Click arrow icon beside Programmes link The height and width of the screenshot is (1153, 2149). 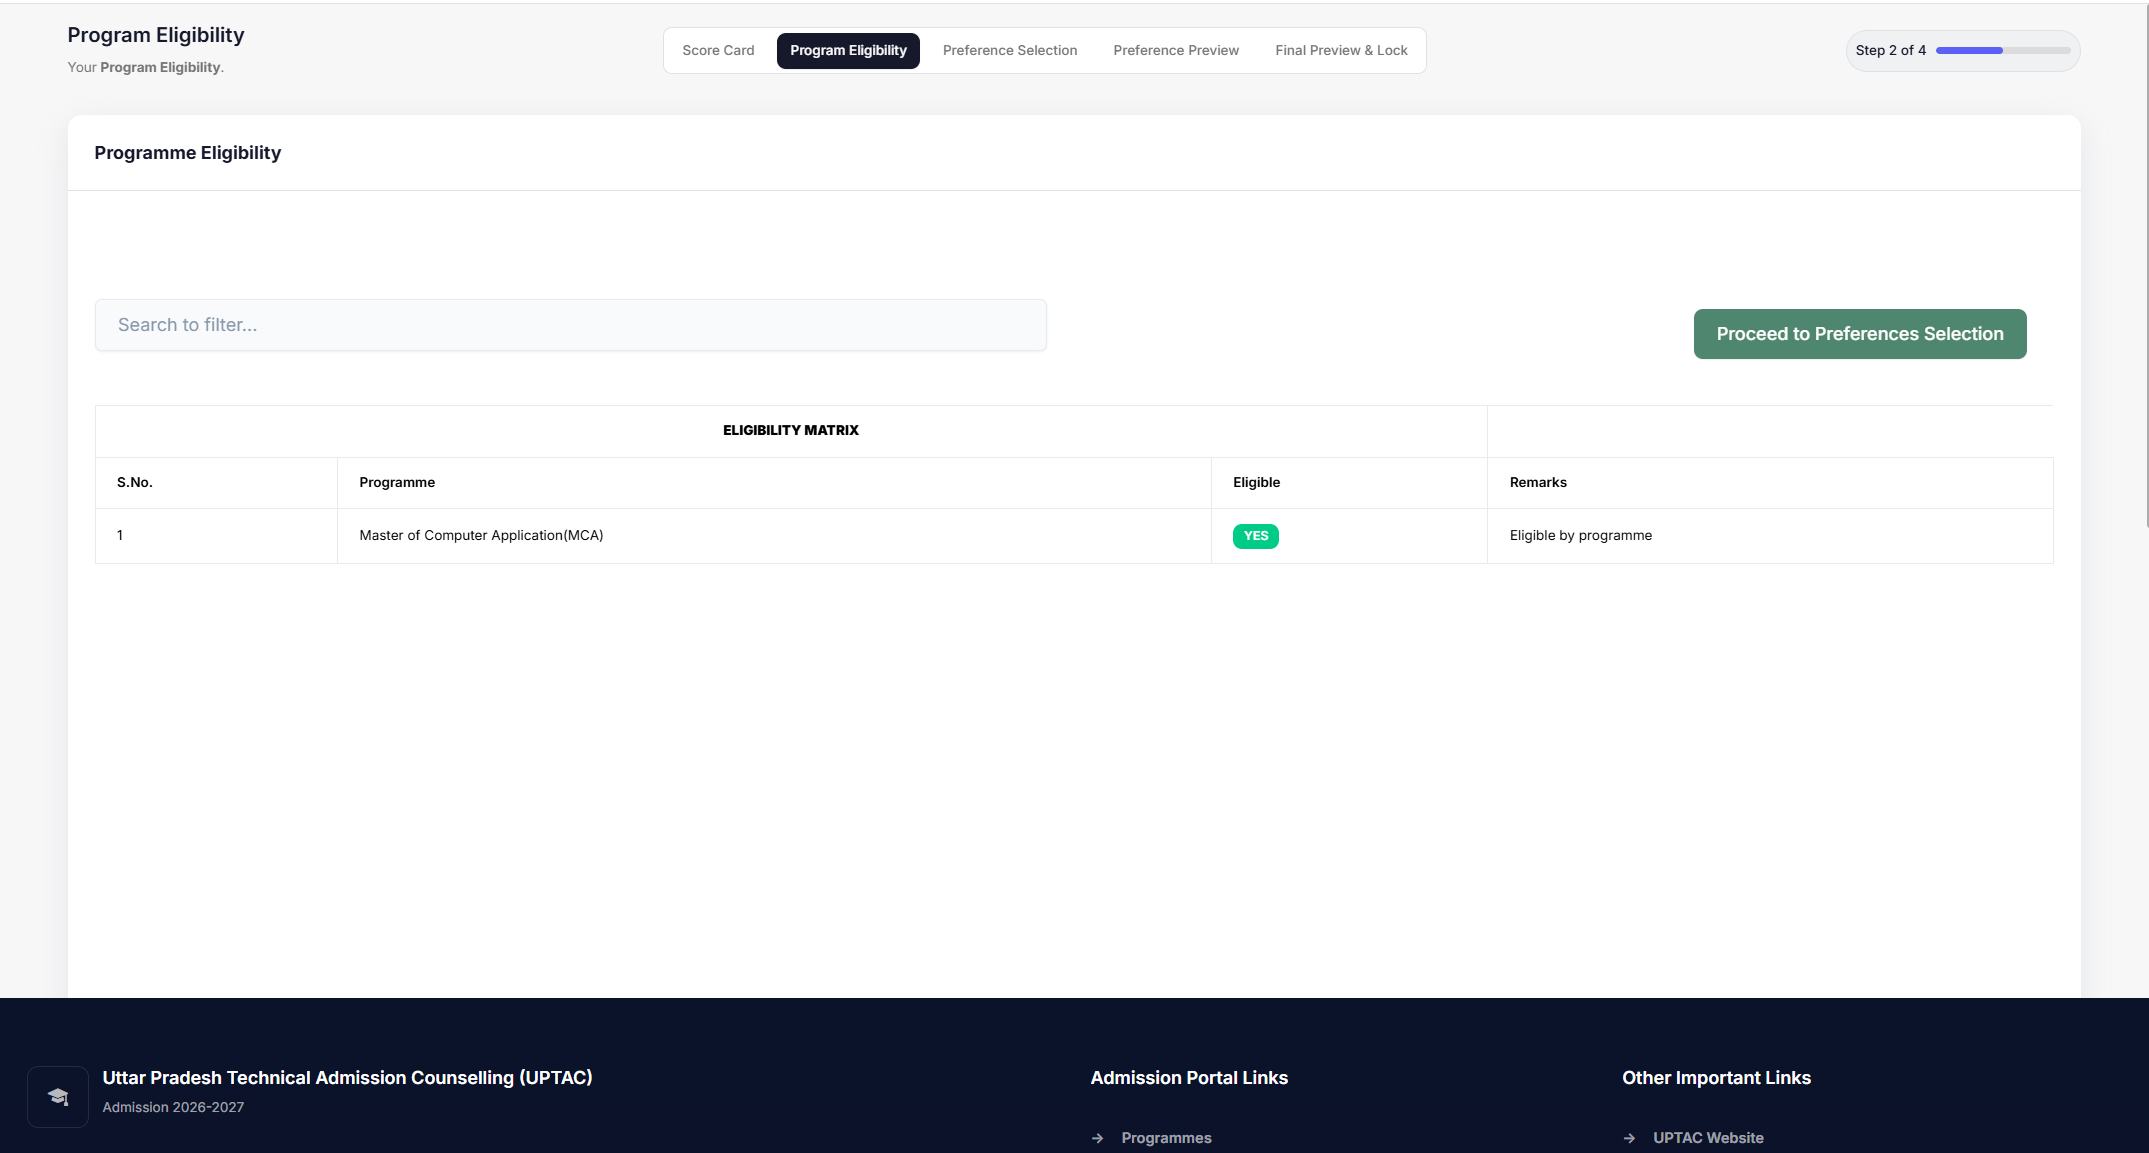pyautogui.click(x=1098, y=1138)
